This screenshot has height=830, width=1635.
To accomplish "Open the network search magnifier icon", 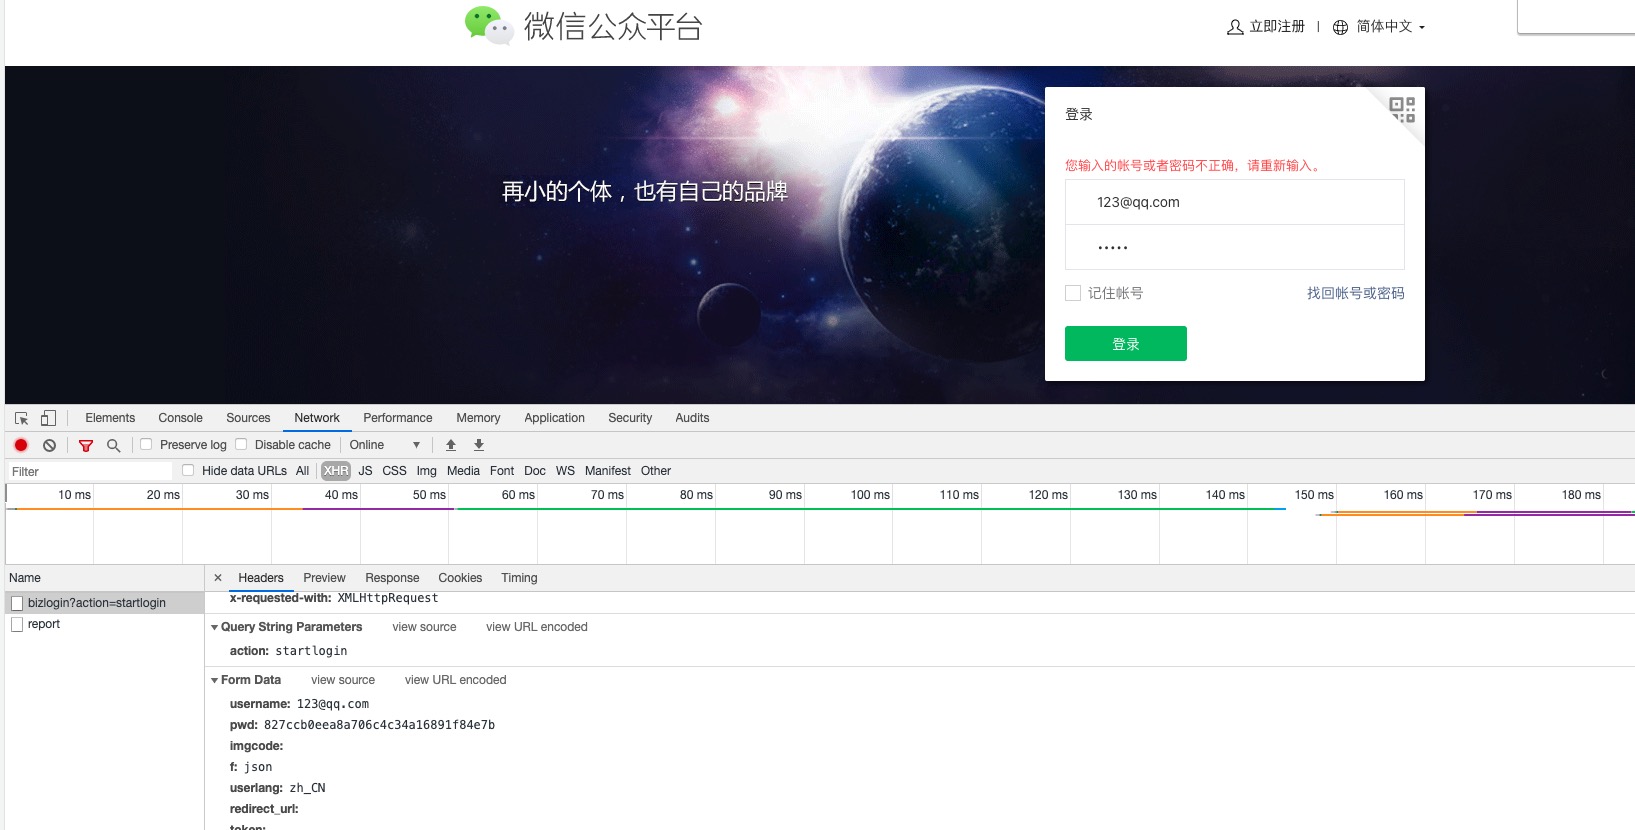I will tap(113, 445).
